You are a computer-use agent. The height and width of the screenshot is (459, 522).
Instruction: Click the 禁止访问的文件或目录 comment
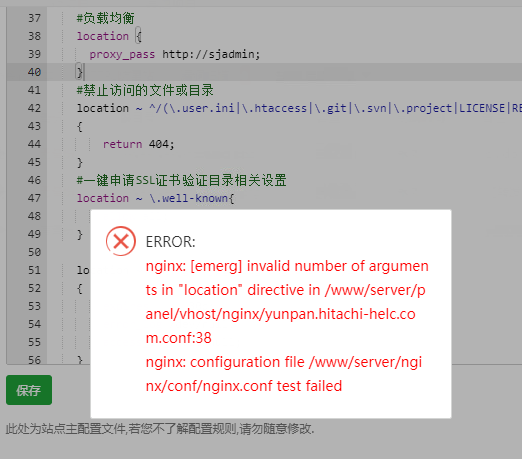point(145,90)
